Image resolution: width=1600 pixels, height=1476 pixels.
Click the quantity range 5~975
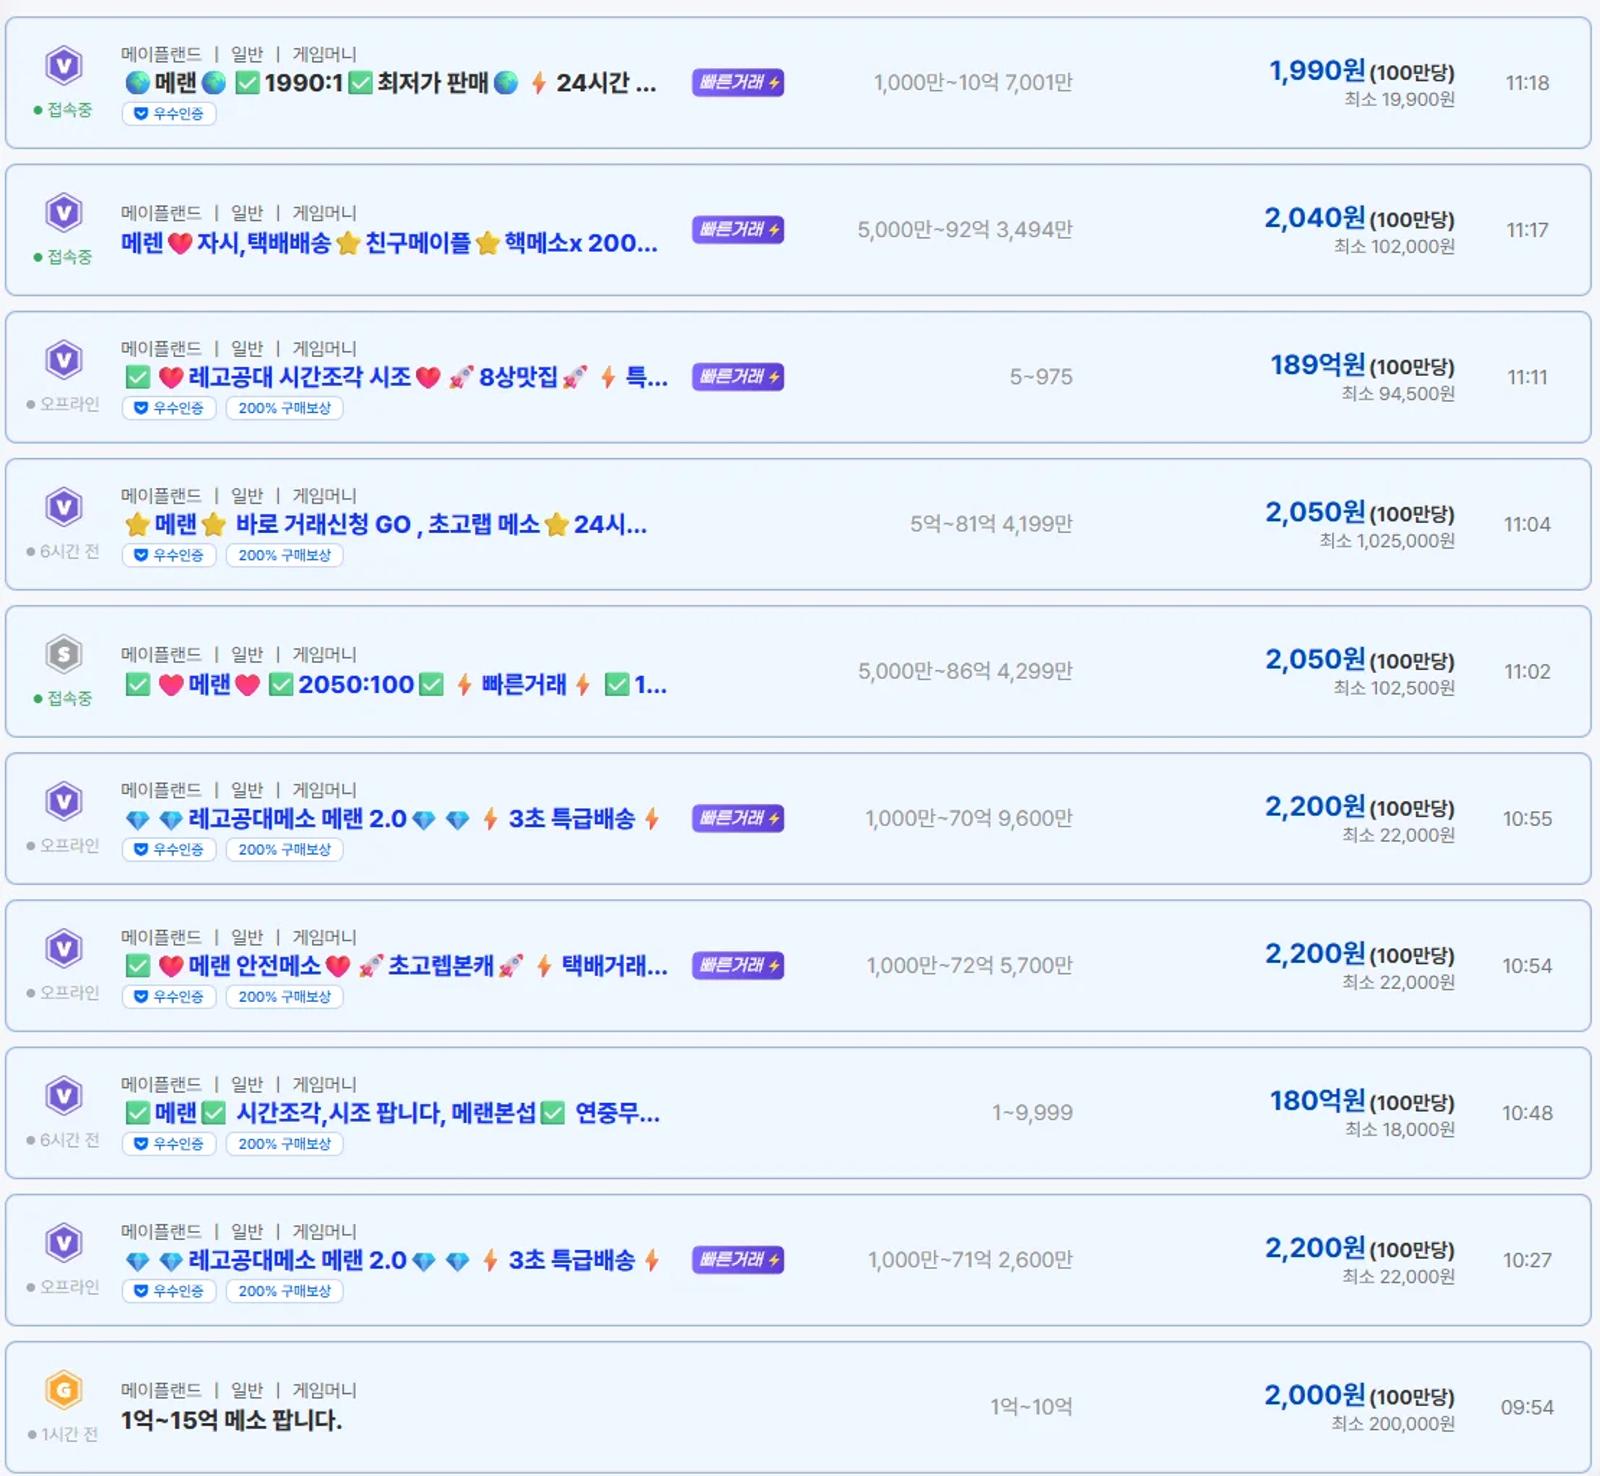1041,377
